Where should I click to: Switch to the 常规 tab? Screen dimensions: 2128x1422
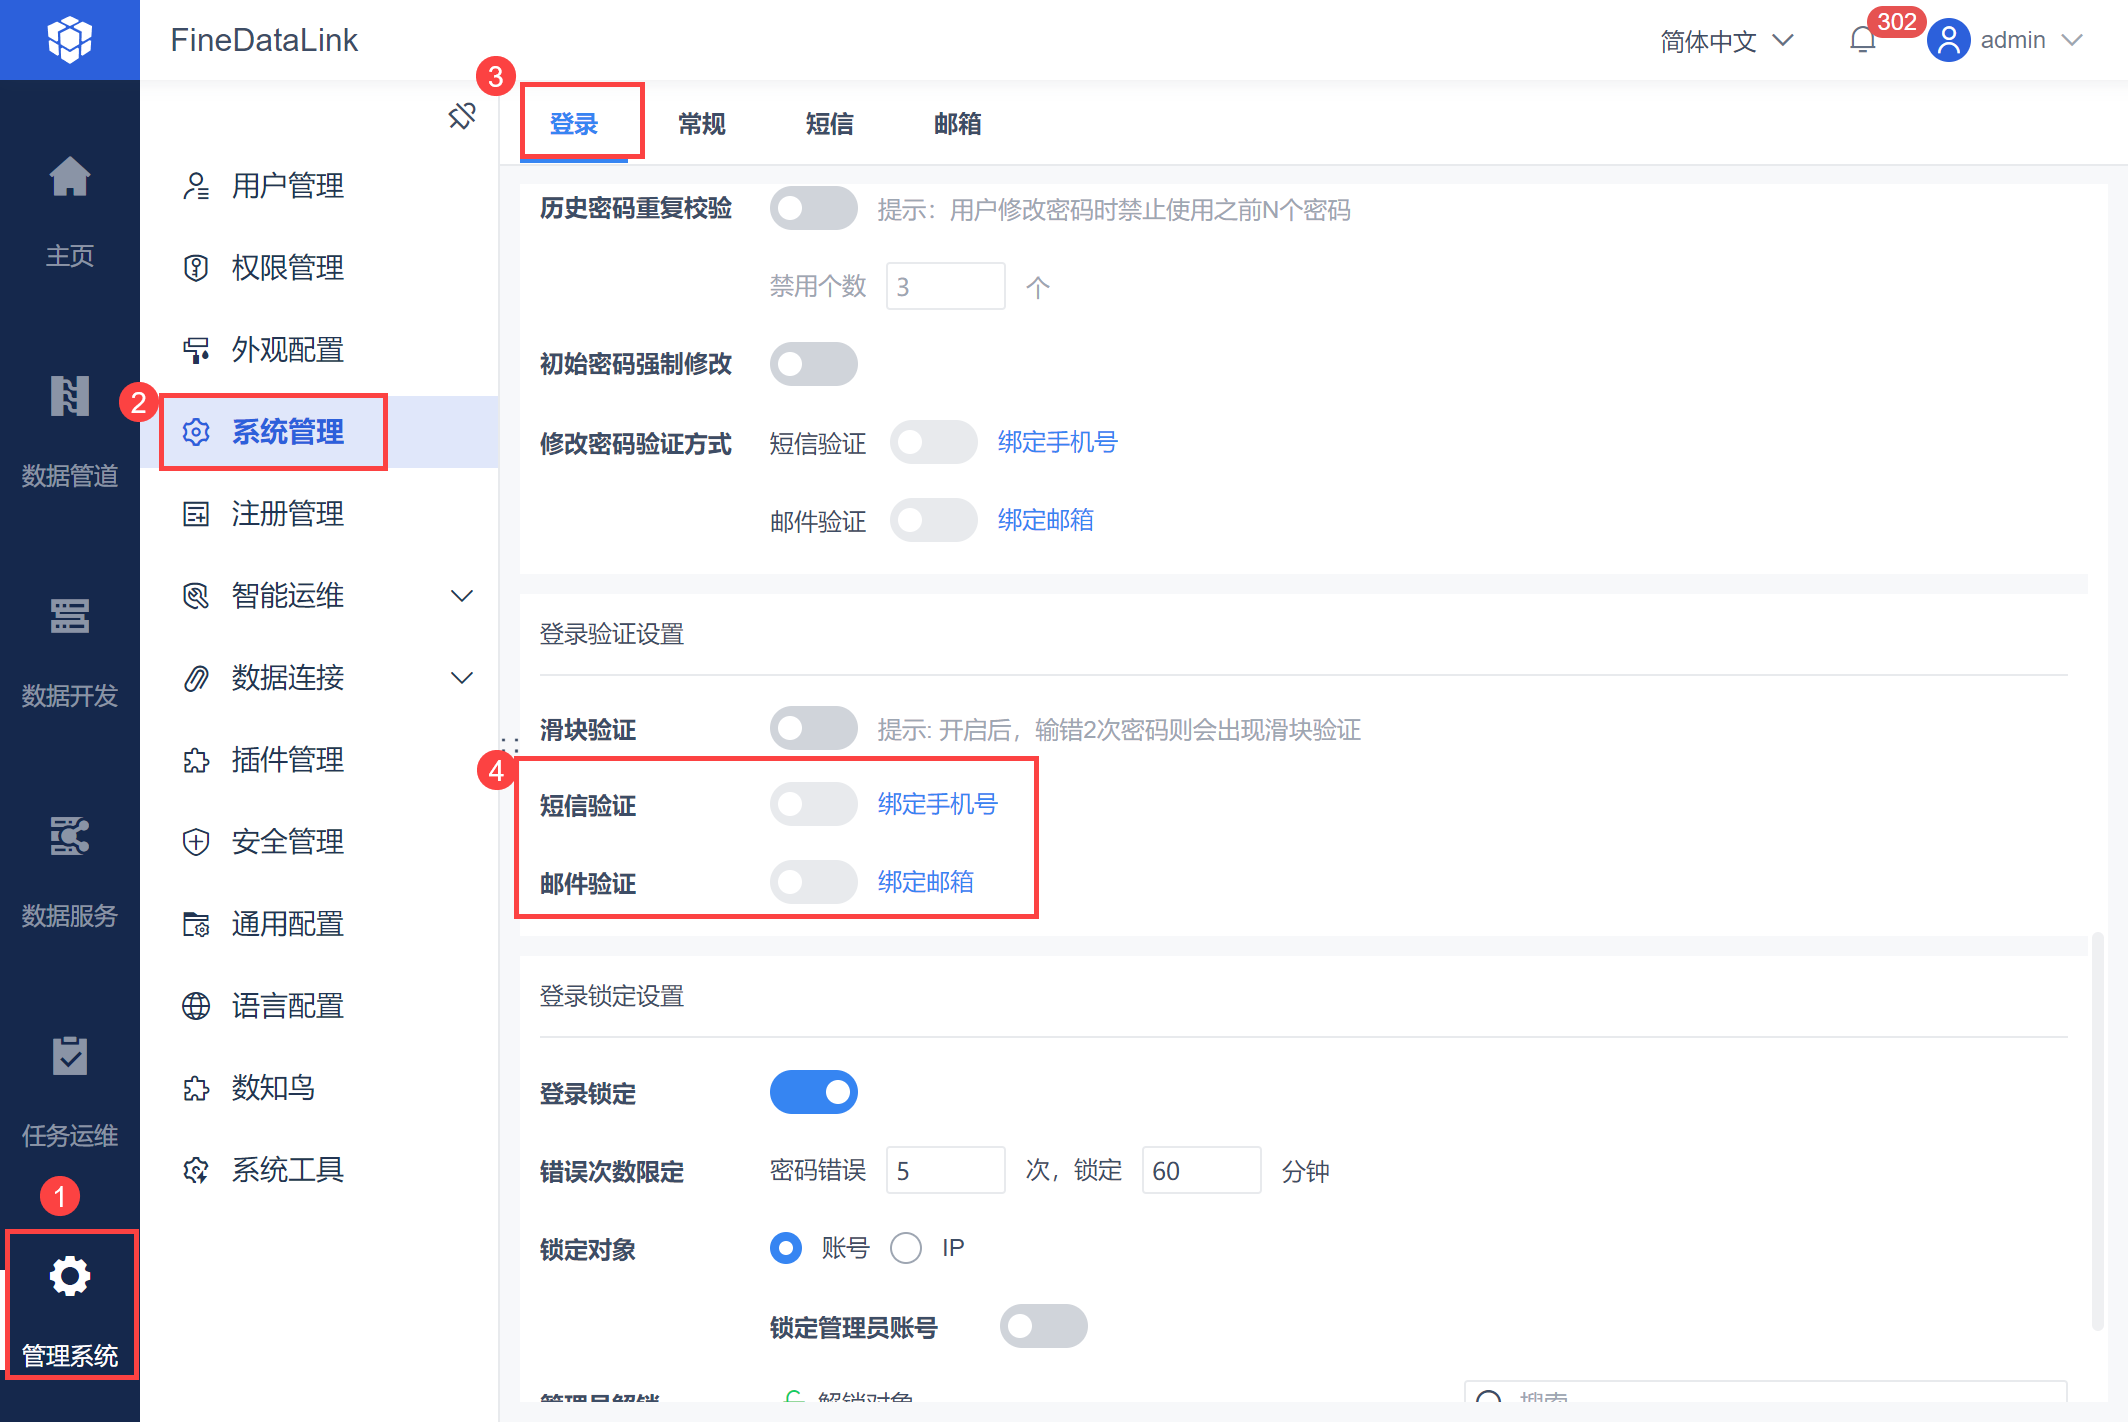point(701,124)
